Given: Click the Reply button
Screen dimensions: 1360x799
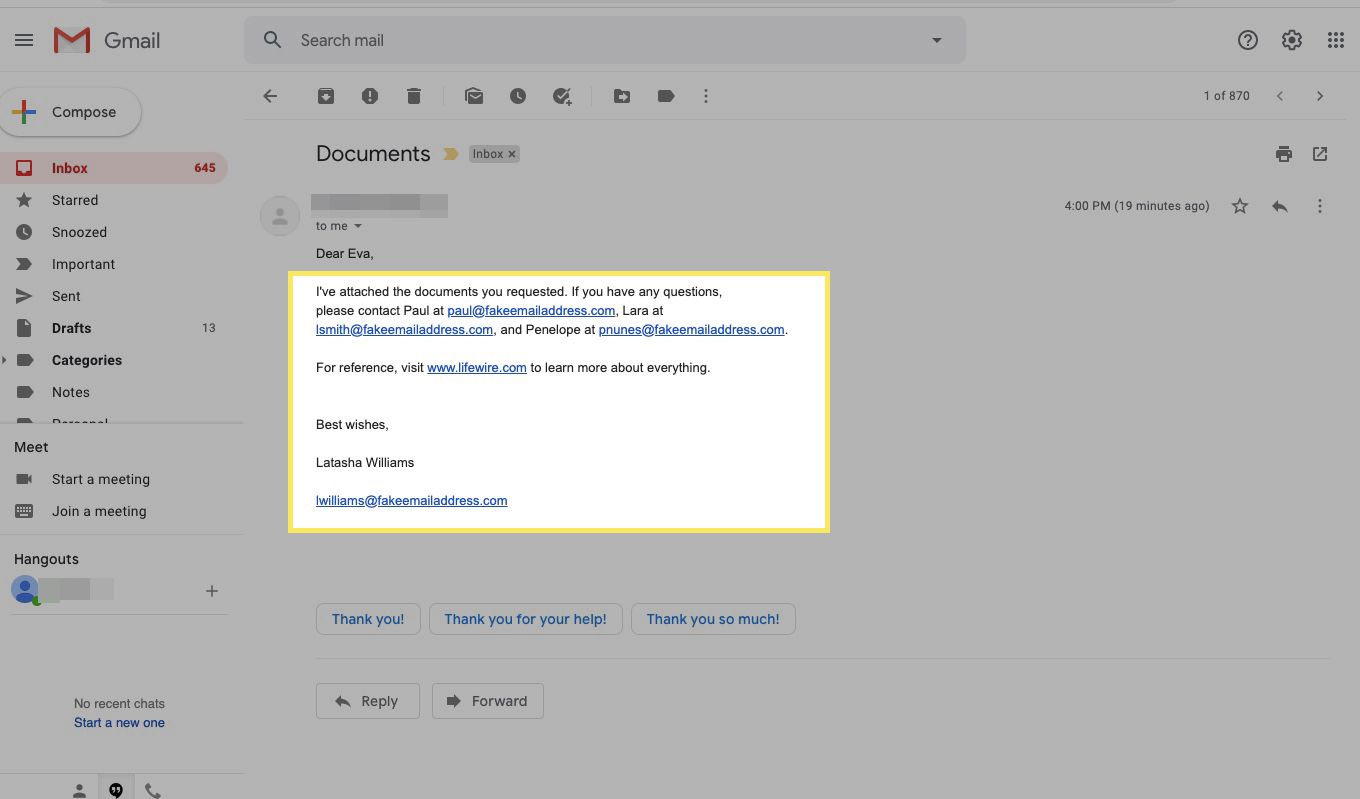Looking at the screenshot, I should (367, 701).
